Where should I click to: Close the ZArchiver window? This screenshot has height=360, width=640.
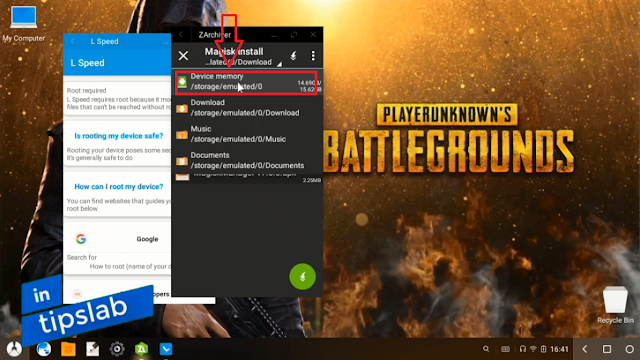313,35
